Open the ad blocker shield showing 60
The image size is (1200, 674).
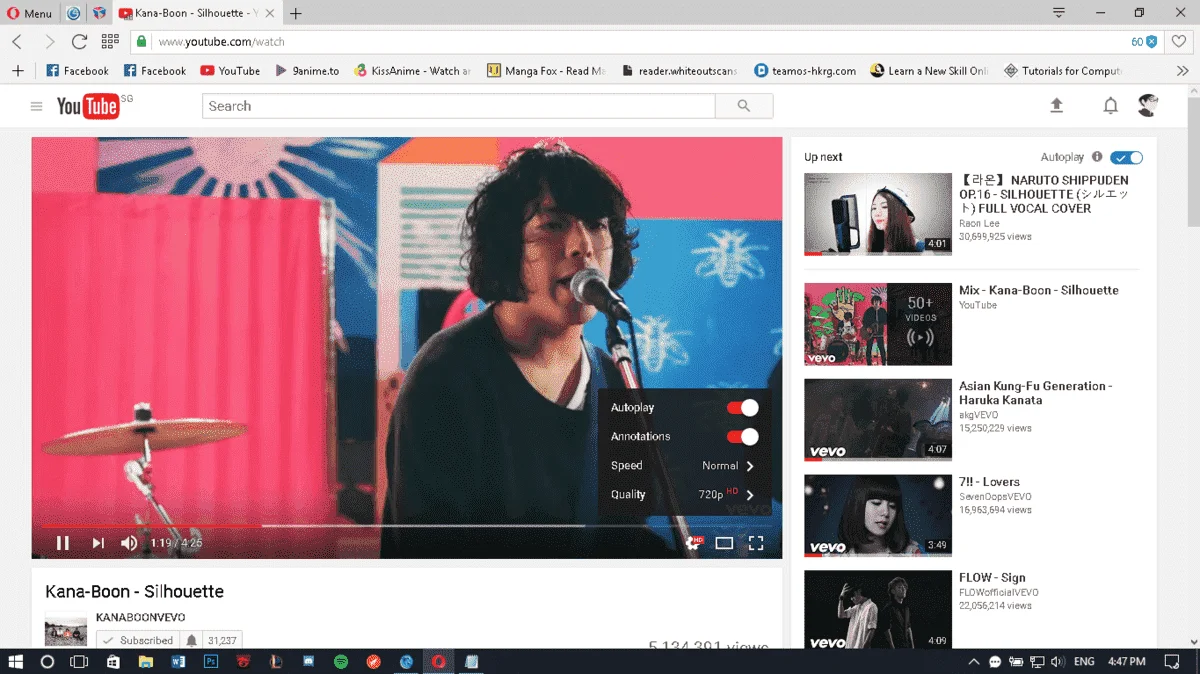[x=1144, y=42]
